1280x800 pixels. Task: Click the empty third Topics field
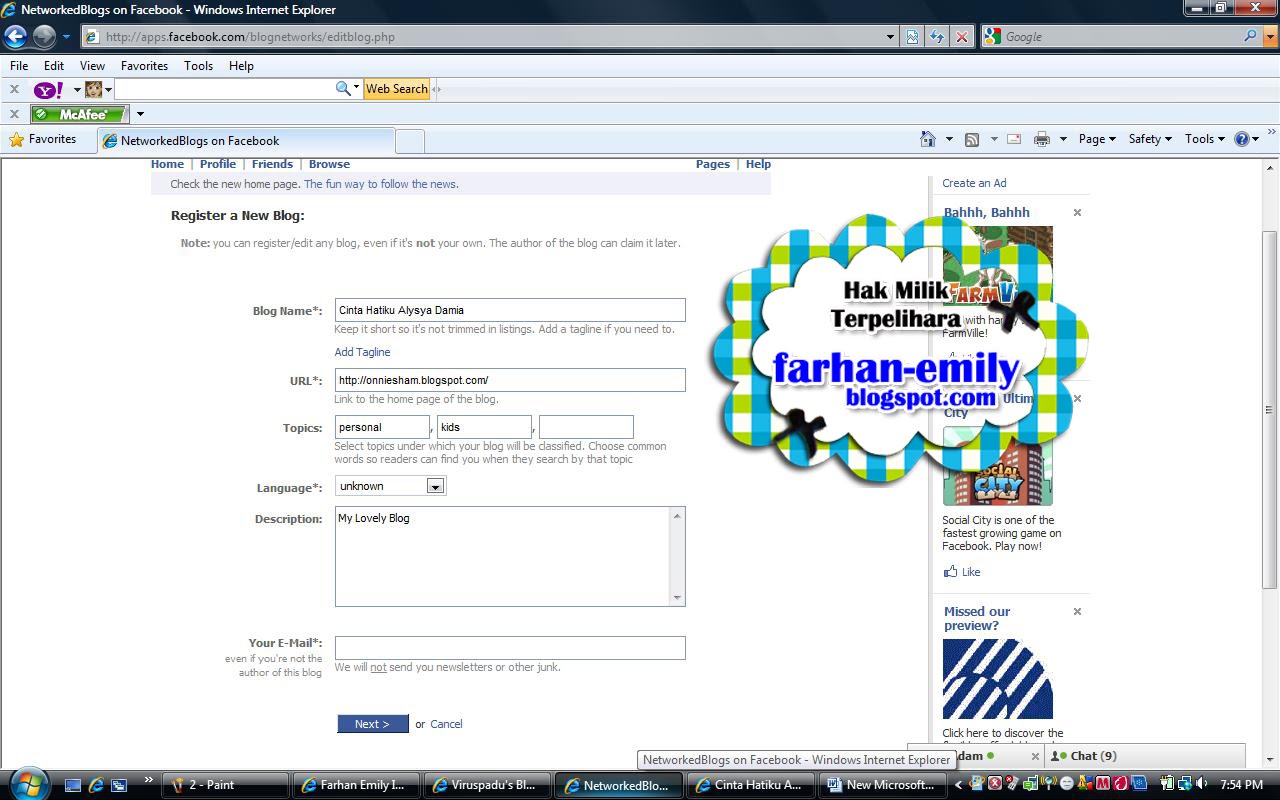tap(586, 427)
